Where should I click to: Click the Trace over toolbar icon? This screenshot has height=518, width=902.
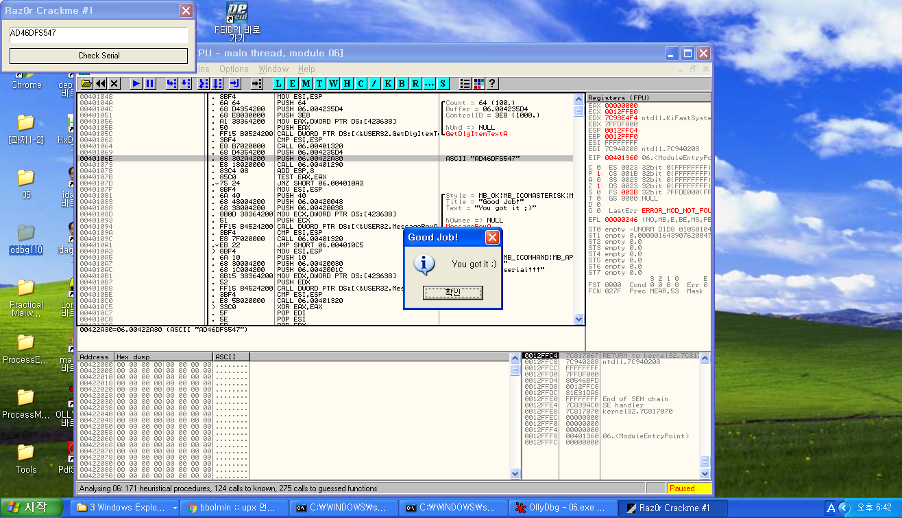(x=217, y=84)
